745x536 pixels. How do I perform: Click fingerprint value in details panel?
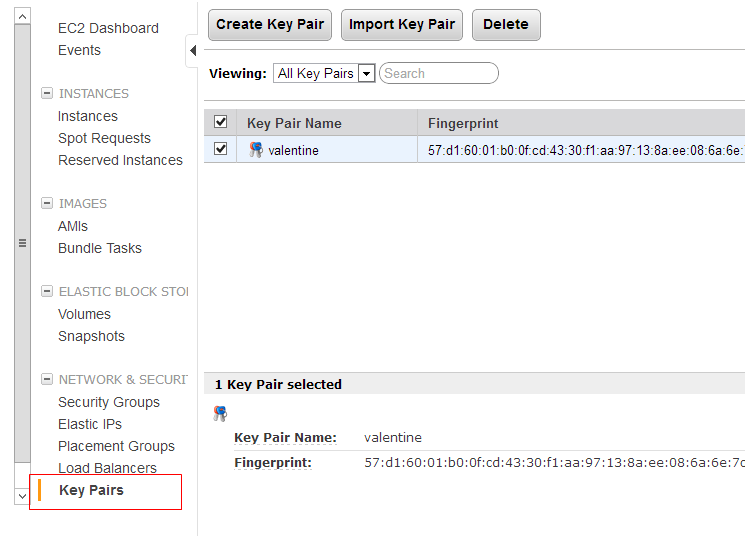coord(554,463)
